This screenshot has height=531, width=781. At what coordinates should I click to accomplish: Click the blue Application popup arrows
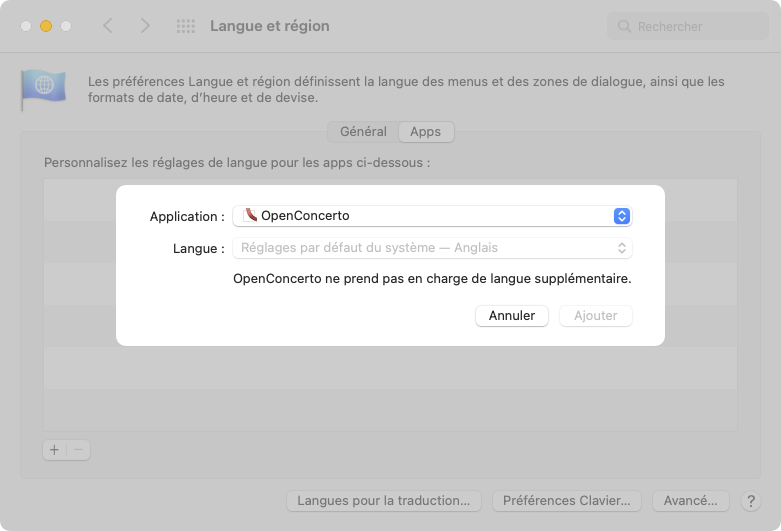(x=622, y=216)
